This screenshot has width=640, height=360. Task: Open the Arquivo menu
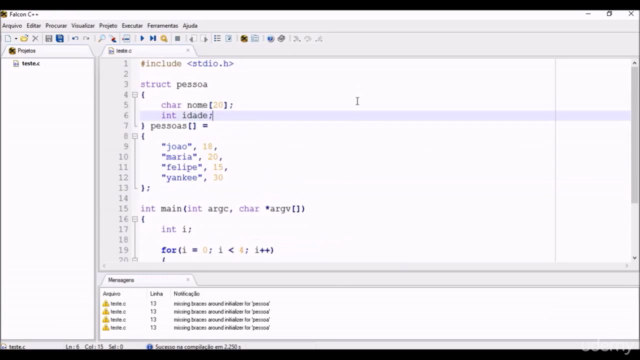point(12,26)
